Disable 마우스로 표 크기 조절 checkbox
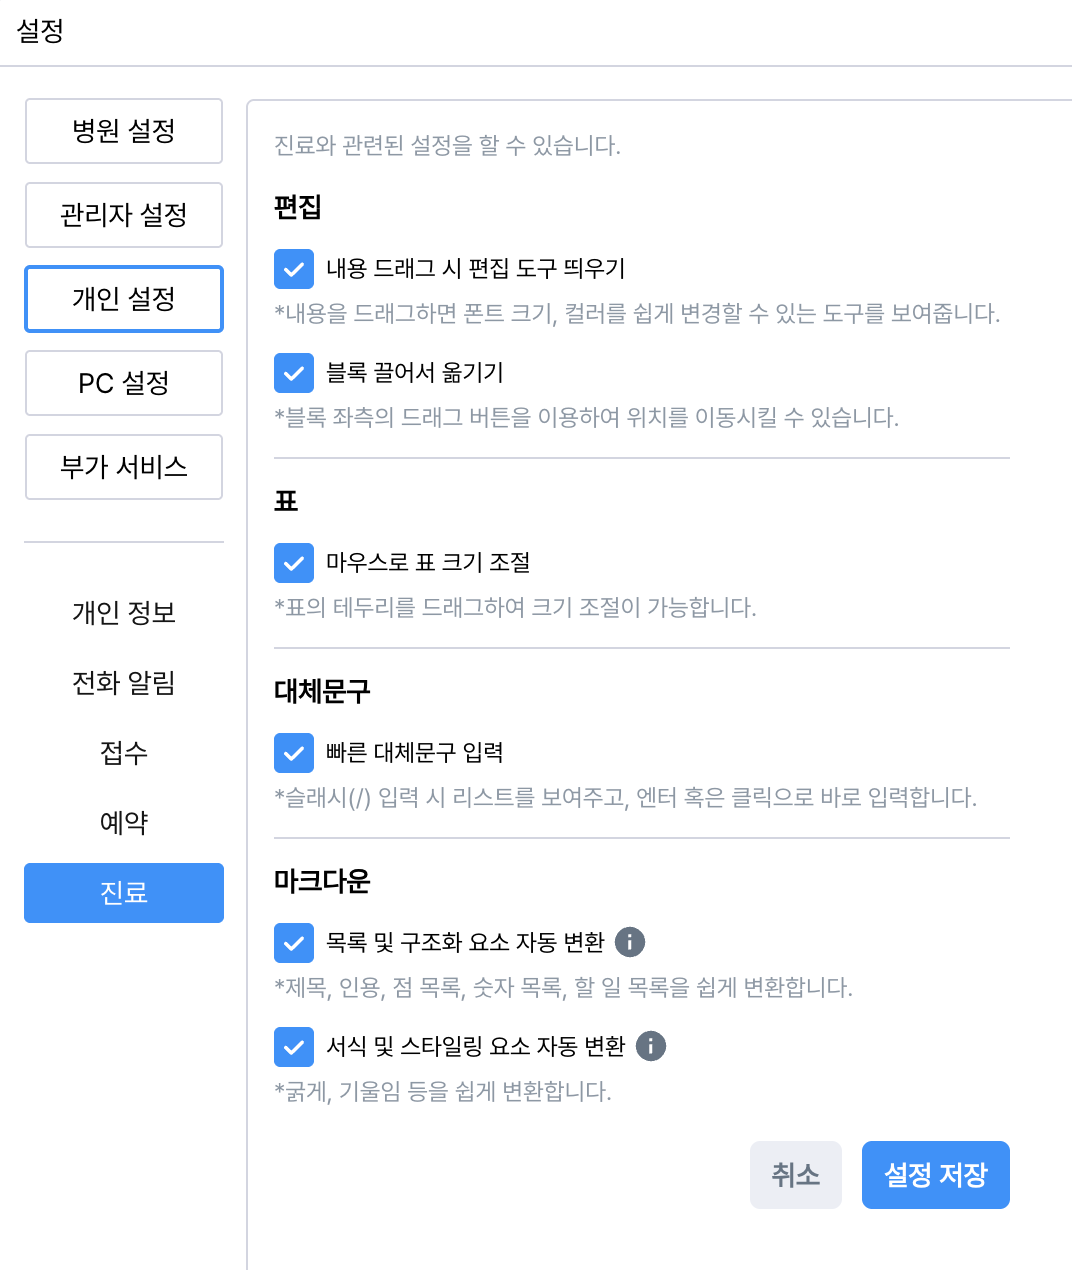This screenshot has width=1072, height=1270. coord(294,563)
